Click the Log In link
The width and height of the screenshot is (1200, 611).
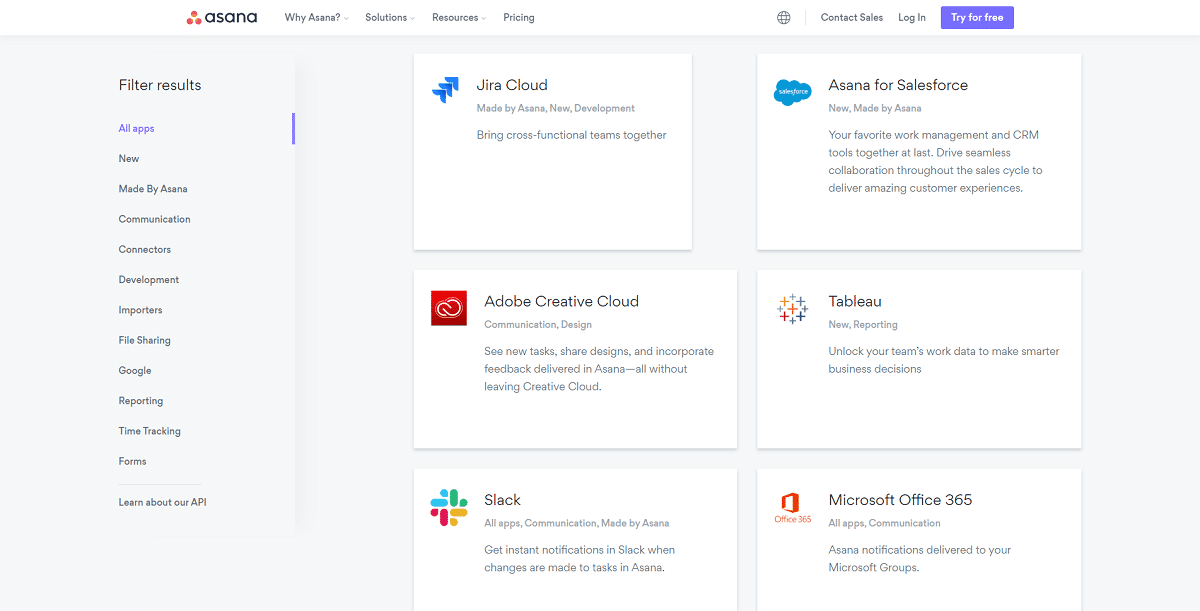[911, 17]
